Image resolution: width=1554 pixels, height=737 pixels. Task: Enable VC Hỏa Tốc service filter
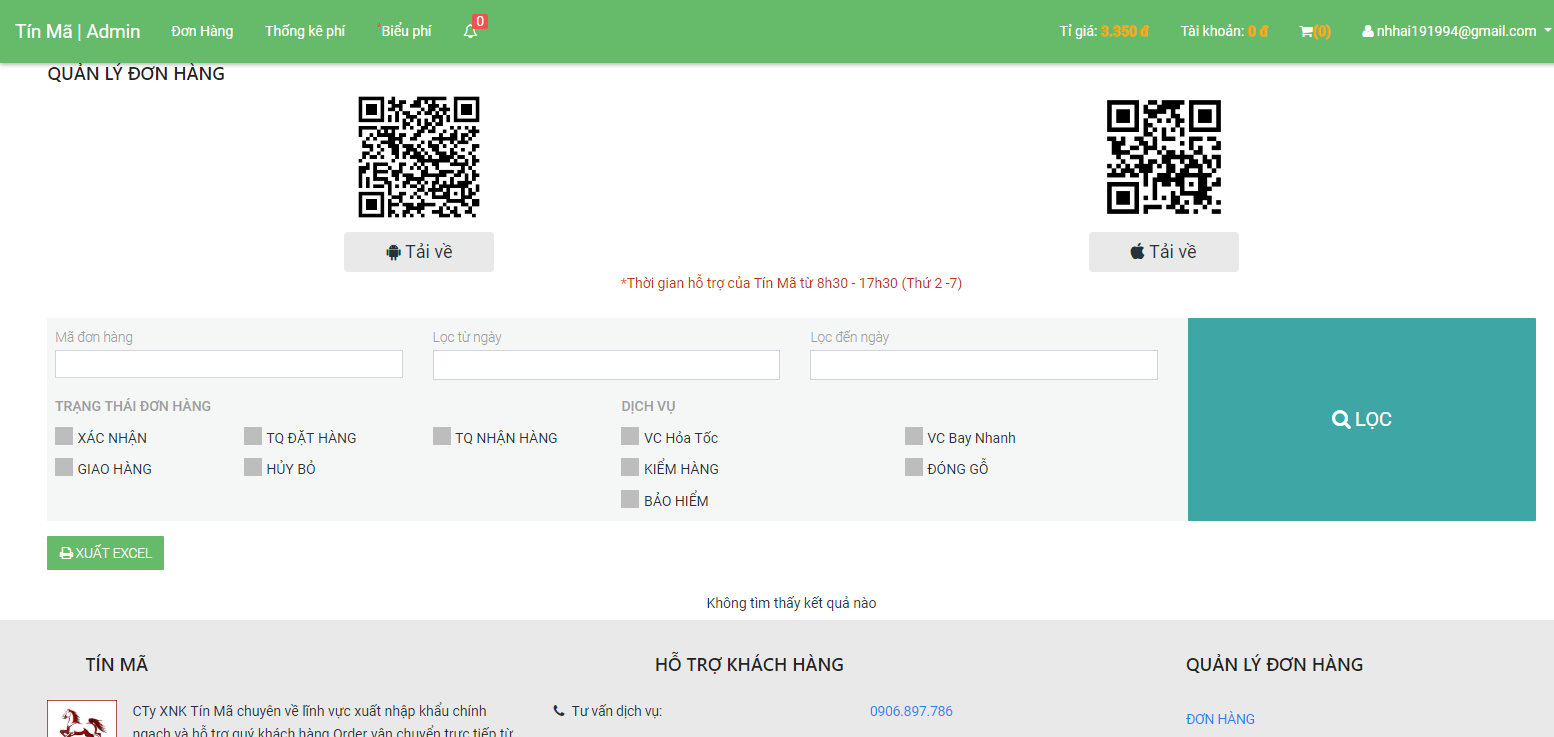tap(630, 436)
